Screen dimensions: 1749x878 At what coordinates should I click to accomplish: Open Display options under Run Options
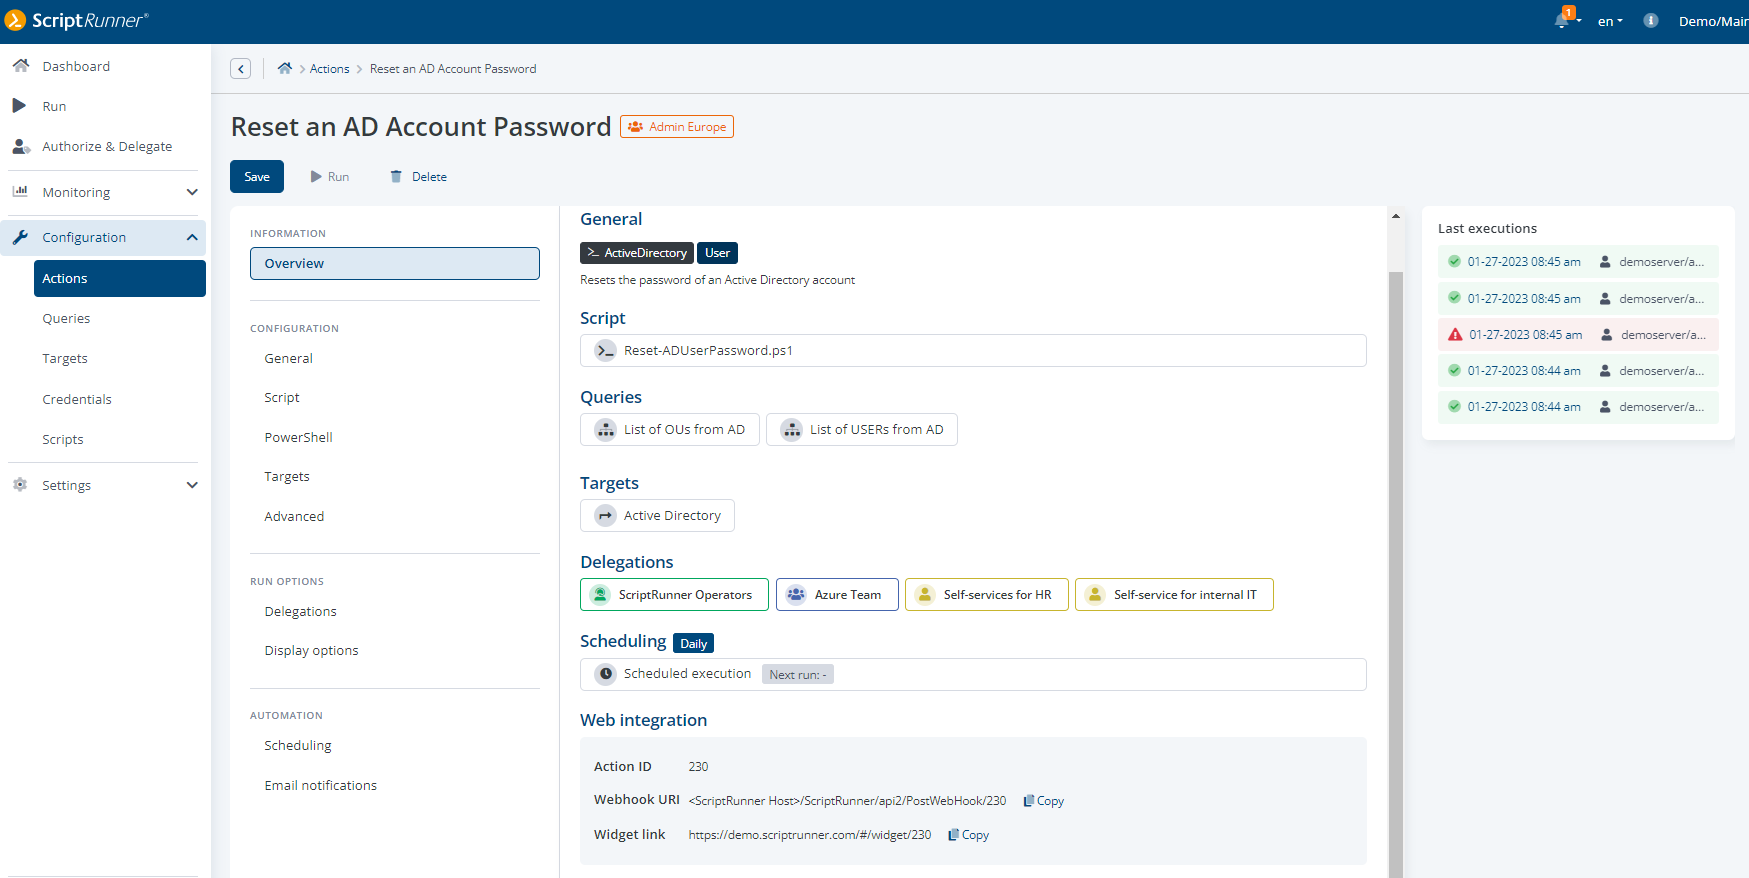[x=311, y=650]
